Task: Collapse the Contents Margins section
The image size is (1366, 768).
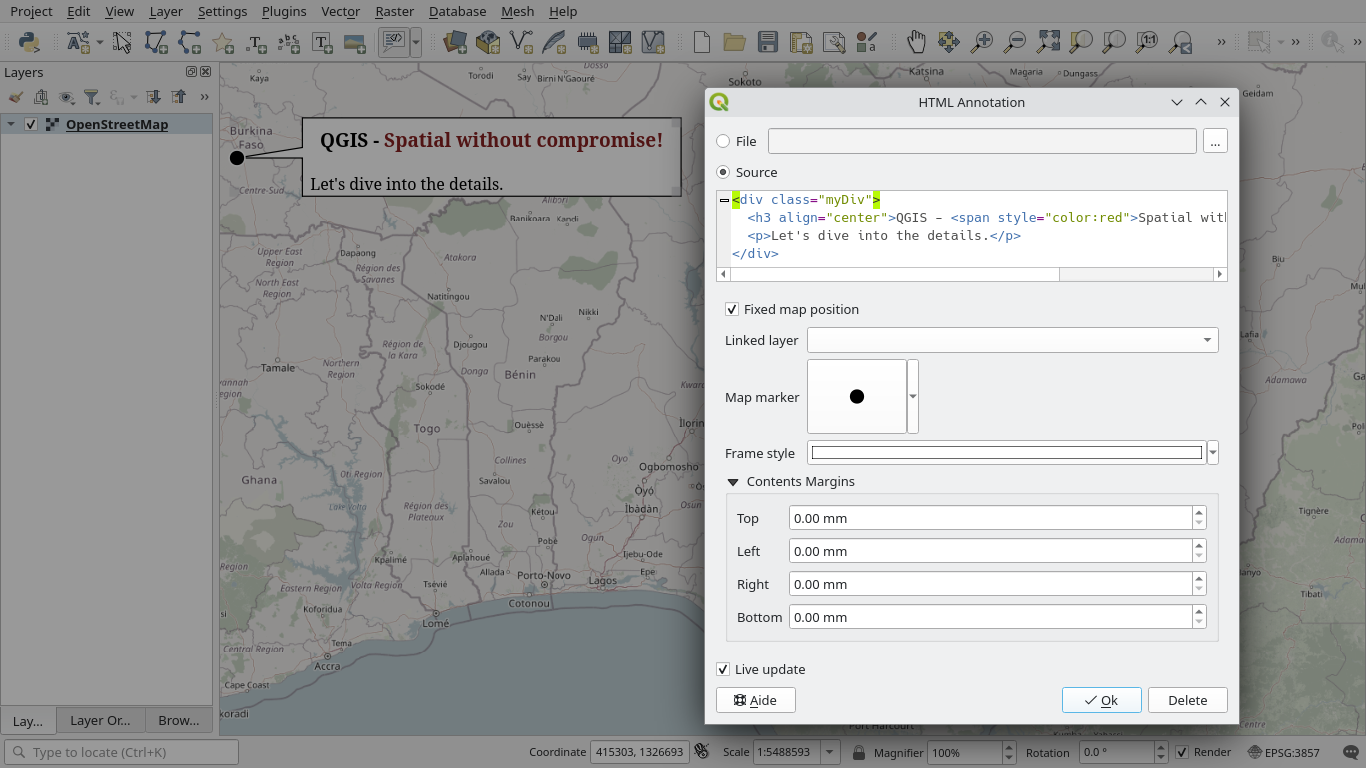Action: [x=734, y=482]
